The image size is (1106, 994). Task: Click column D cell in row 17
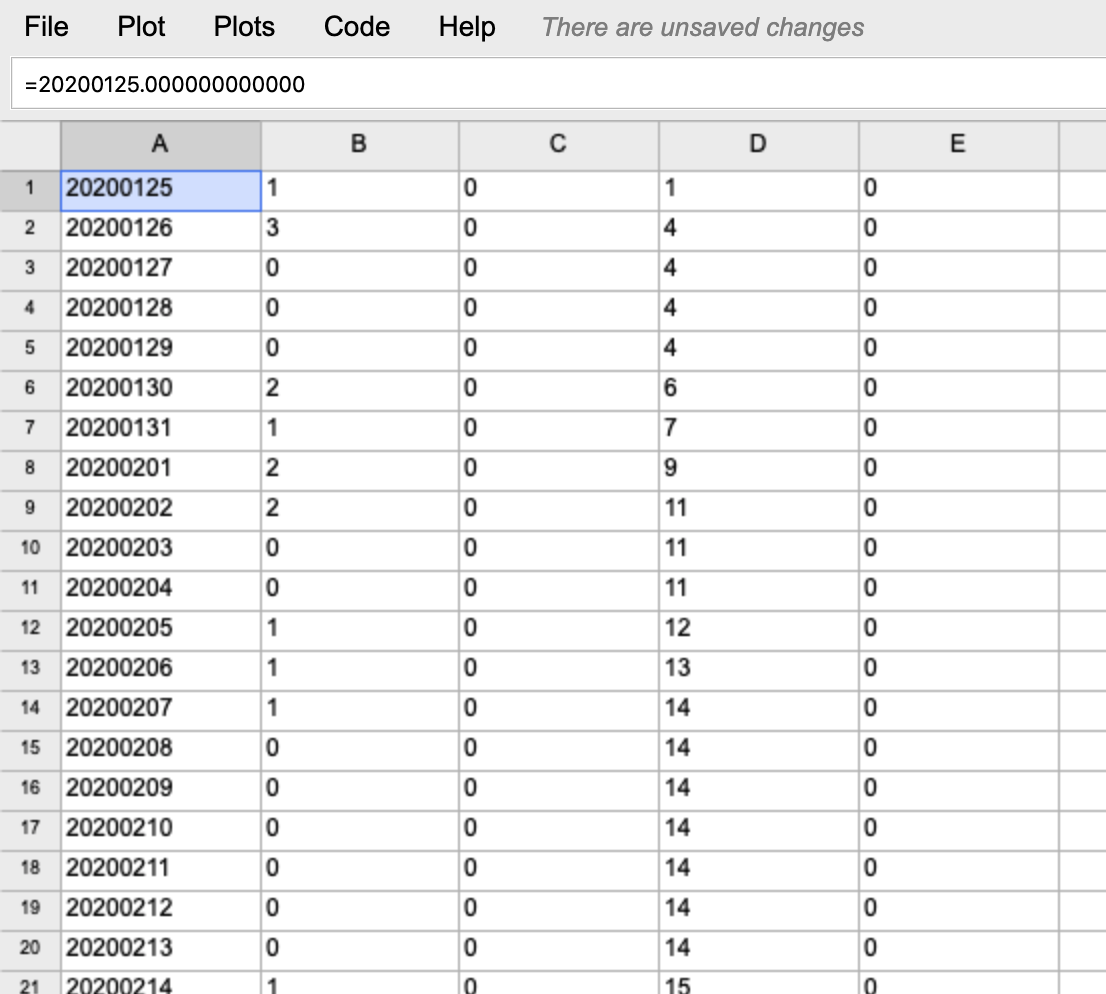tap(758, 830)
